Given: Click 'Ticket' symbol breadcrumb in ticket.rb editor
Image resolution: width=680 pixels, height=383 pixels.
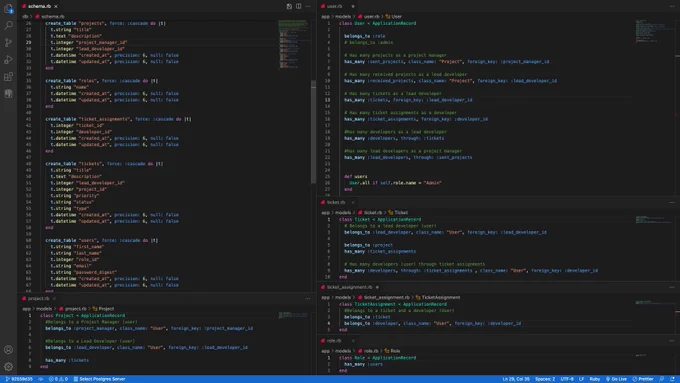Looking at the screenshot, I should [401, 213].
